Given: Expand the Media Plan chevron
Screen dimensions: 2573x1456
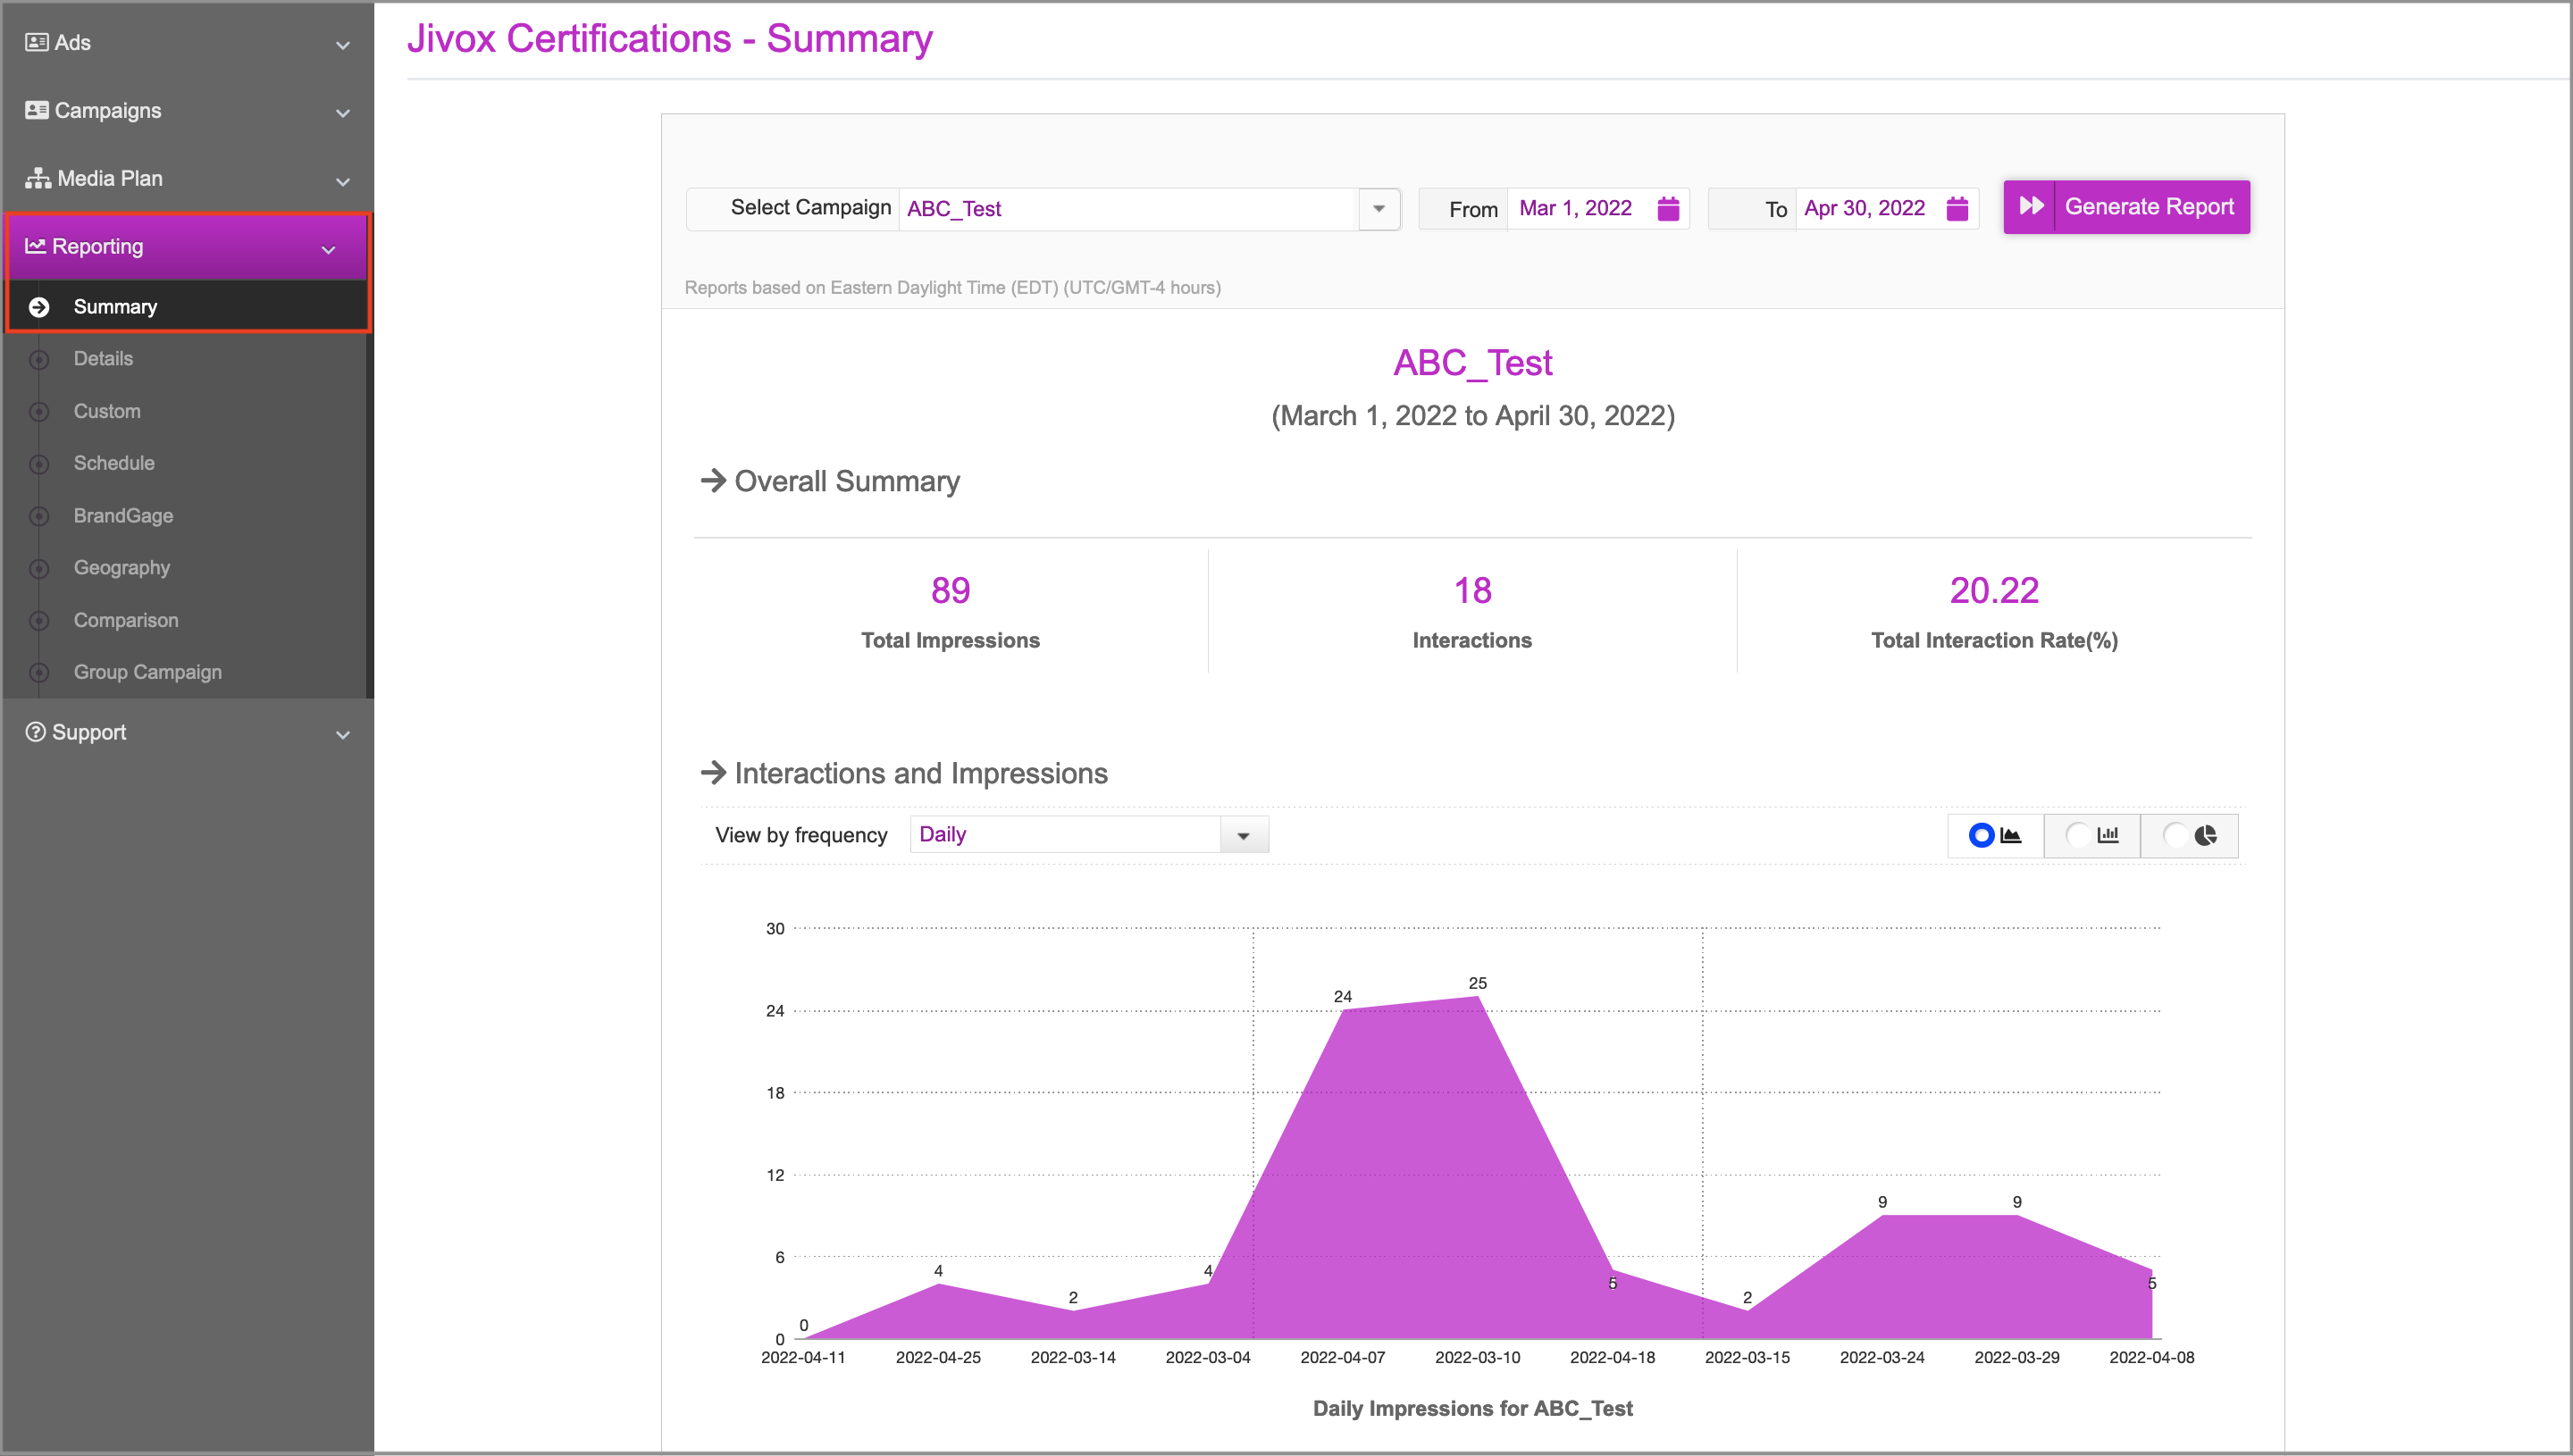Looking at the screenshot, I should [x=343, y=181].
